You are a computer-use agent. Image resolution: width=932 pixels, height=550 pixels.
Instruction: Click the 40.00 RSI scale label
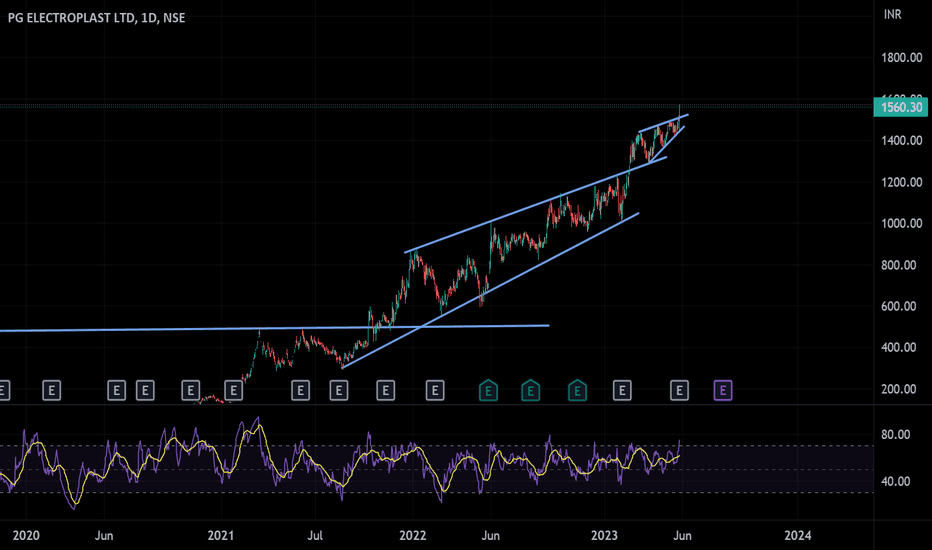tap(895, 481)
